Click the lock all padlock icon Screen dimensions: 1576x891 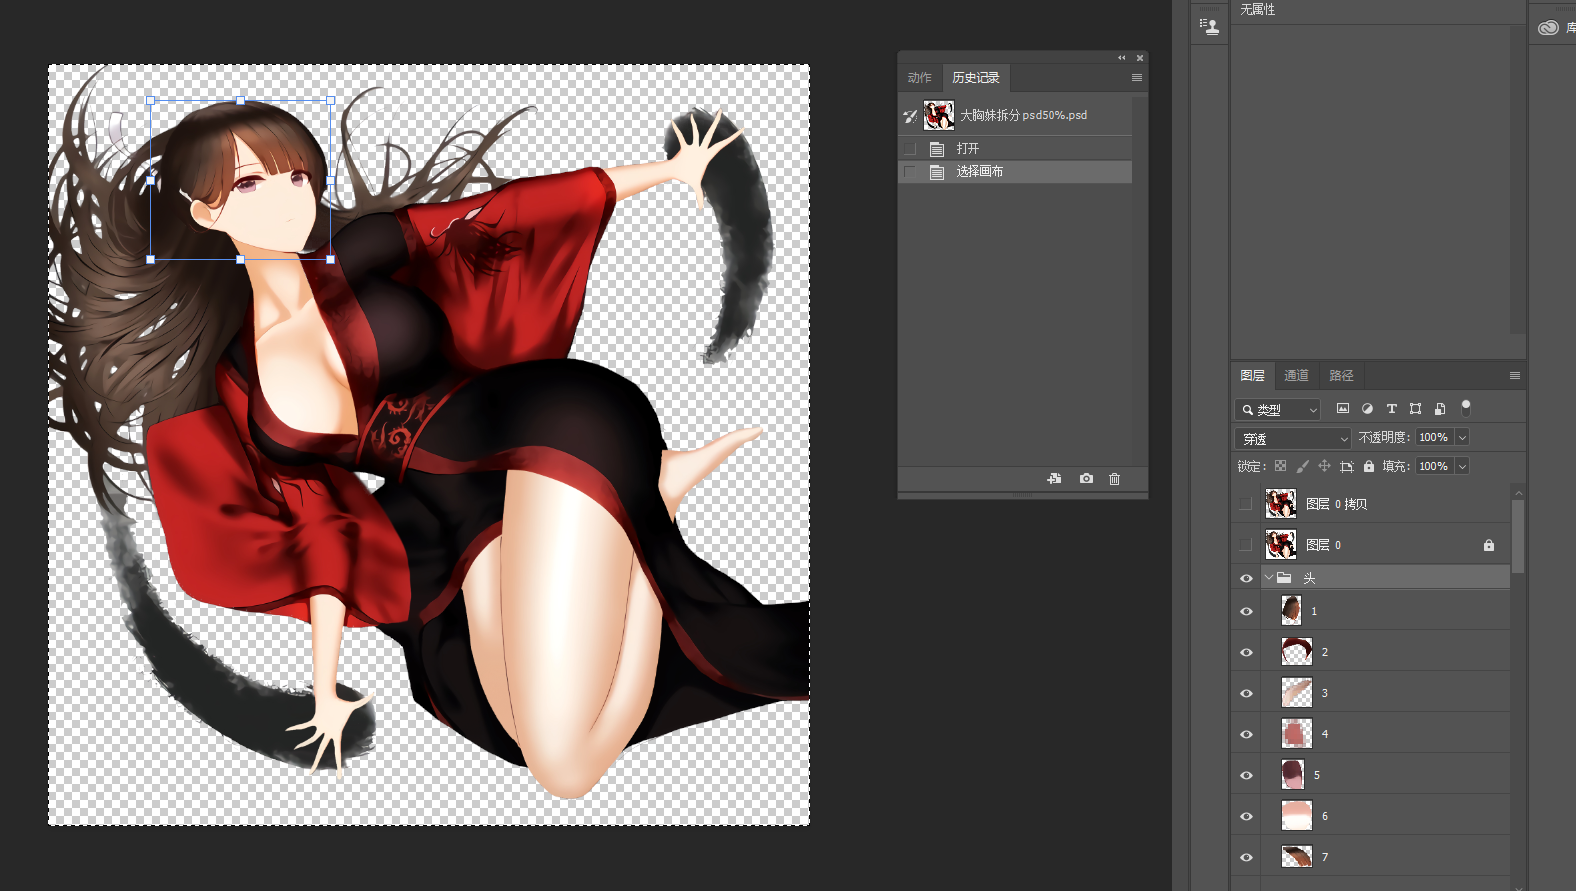click(x=1369, y=466)
